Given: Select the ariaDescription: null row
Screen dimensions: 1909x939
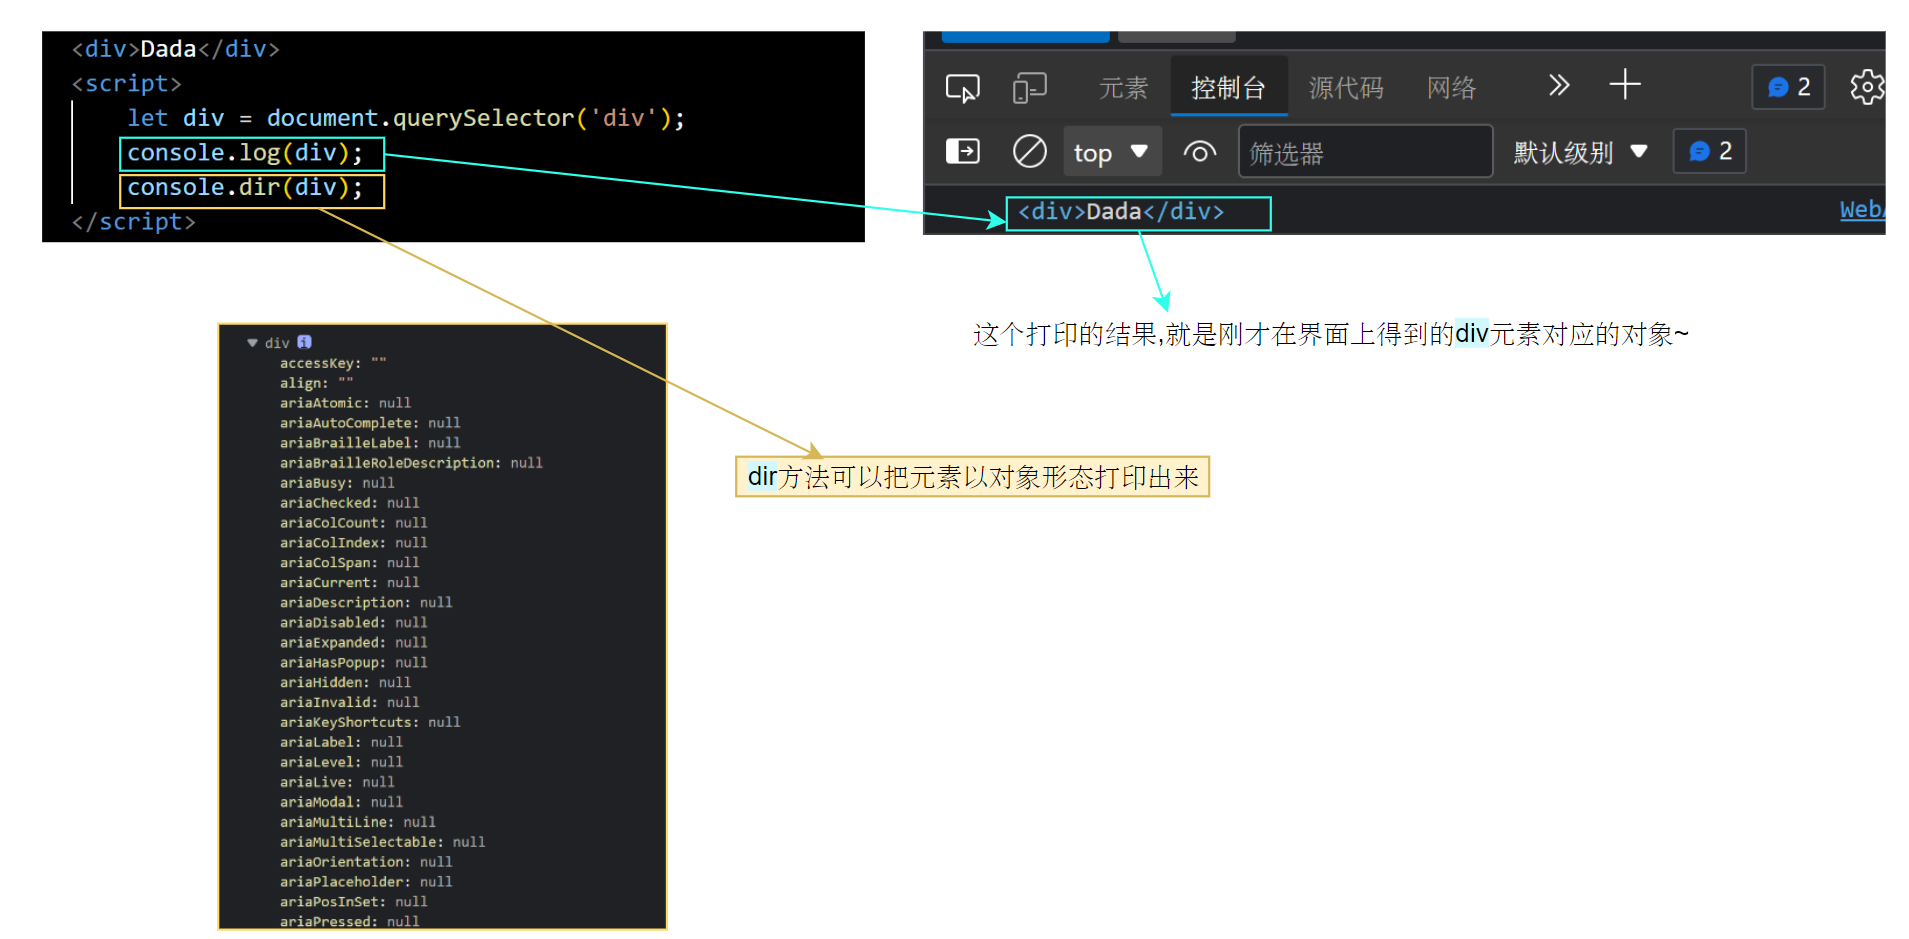Looking at the screenshot, I should pyautogui.click(x=366, y=602).
